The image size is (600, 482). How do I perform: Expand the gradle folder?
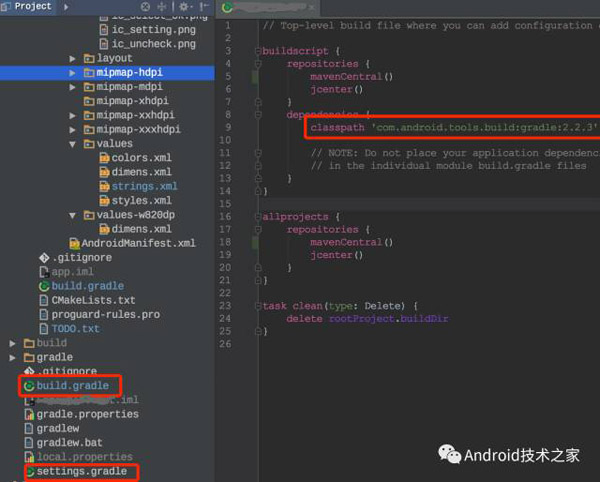click(x=13, y=358)
